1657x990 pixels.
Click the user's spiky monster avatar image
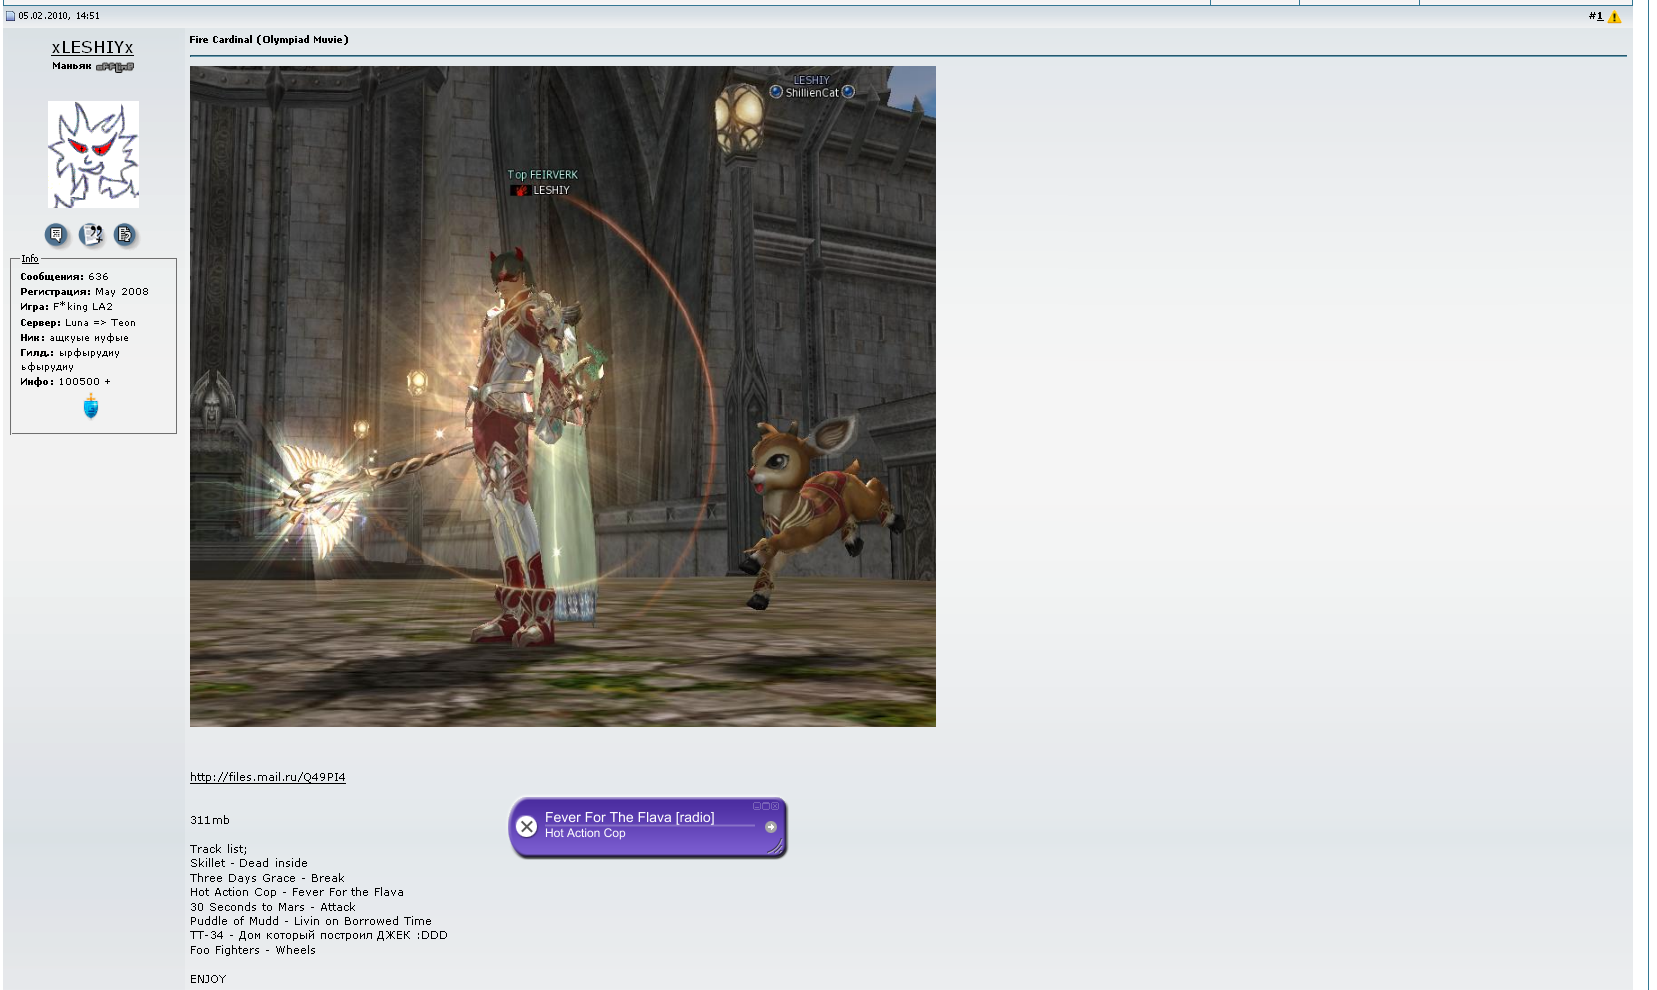93,154
